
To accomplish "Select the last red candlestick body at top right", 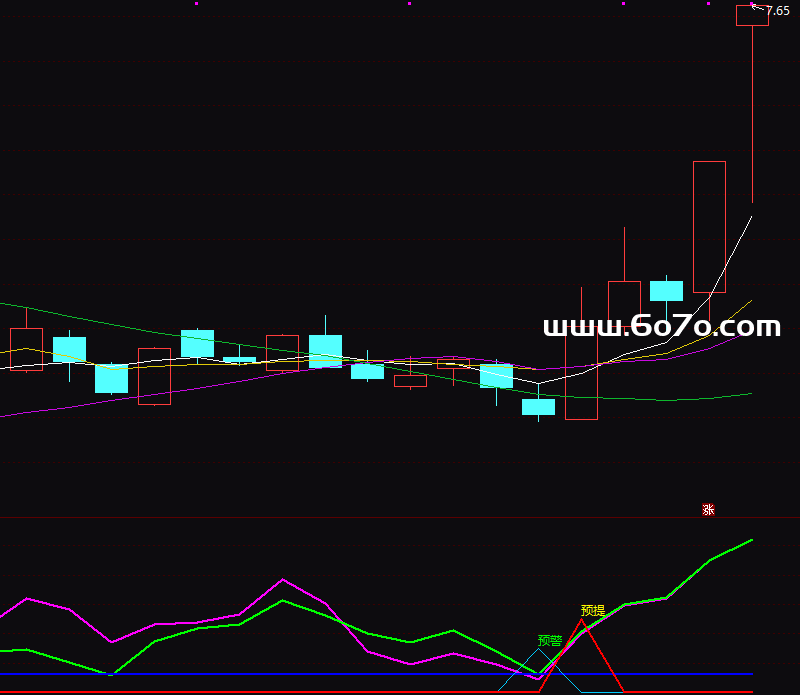I will pos(752,15).
